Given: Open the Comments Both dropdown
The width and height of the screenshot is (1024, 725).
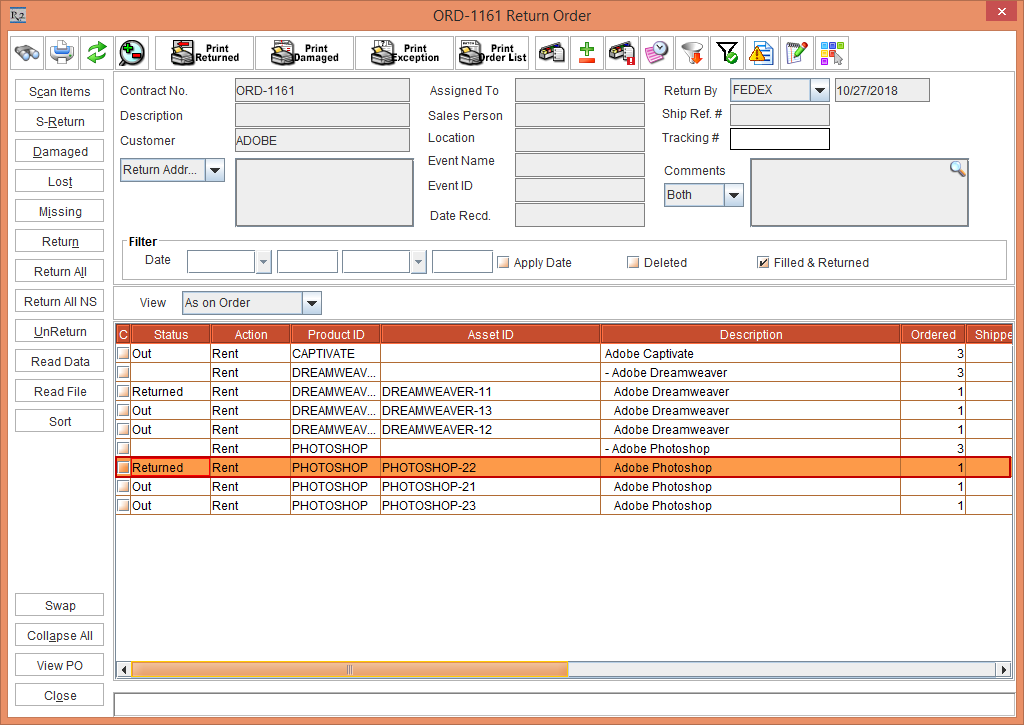Looking at the screenshot, I should tap(734, 195).
